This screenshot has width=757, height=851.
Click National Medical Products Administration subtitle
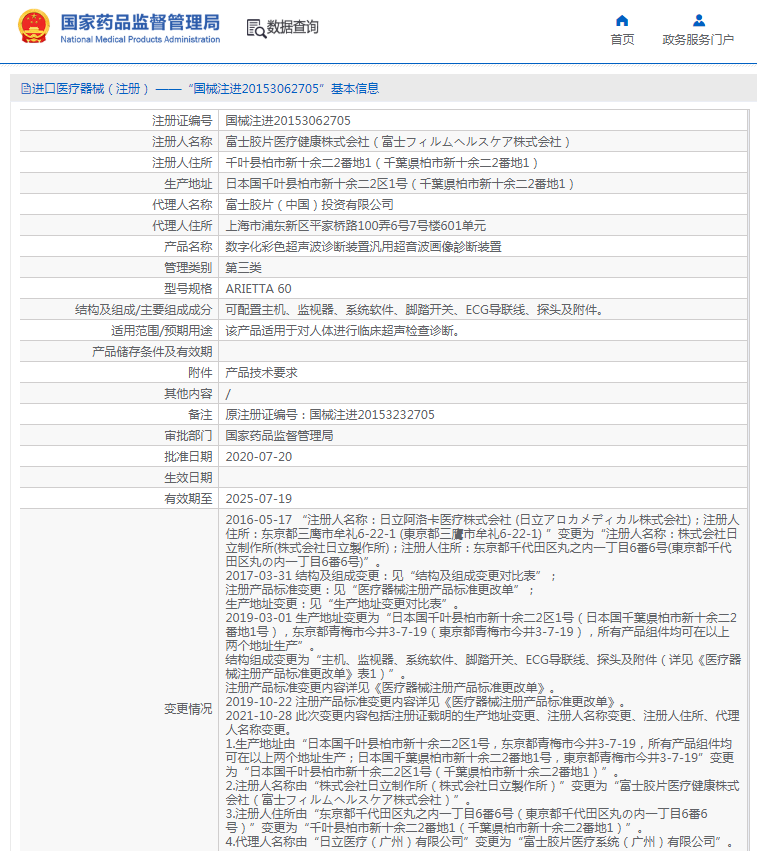pos(140,40)
